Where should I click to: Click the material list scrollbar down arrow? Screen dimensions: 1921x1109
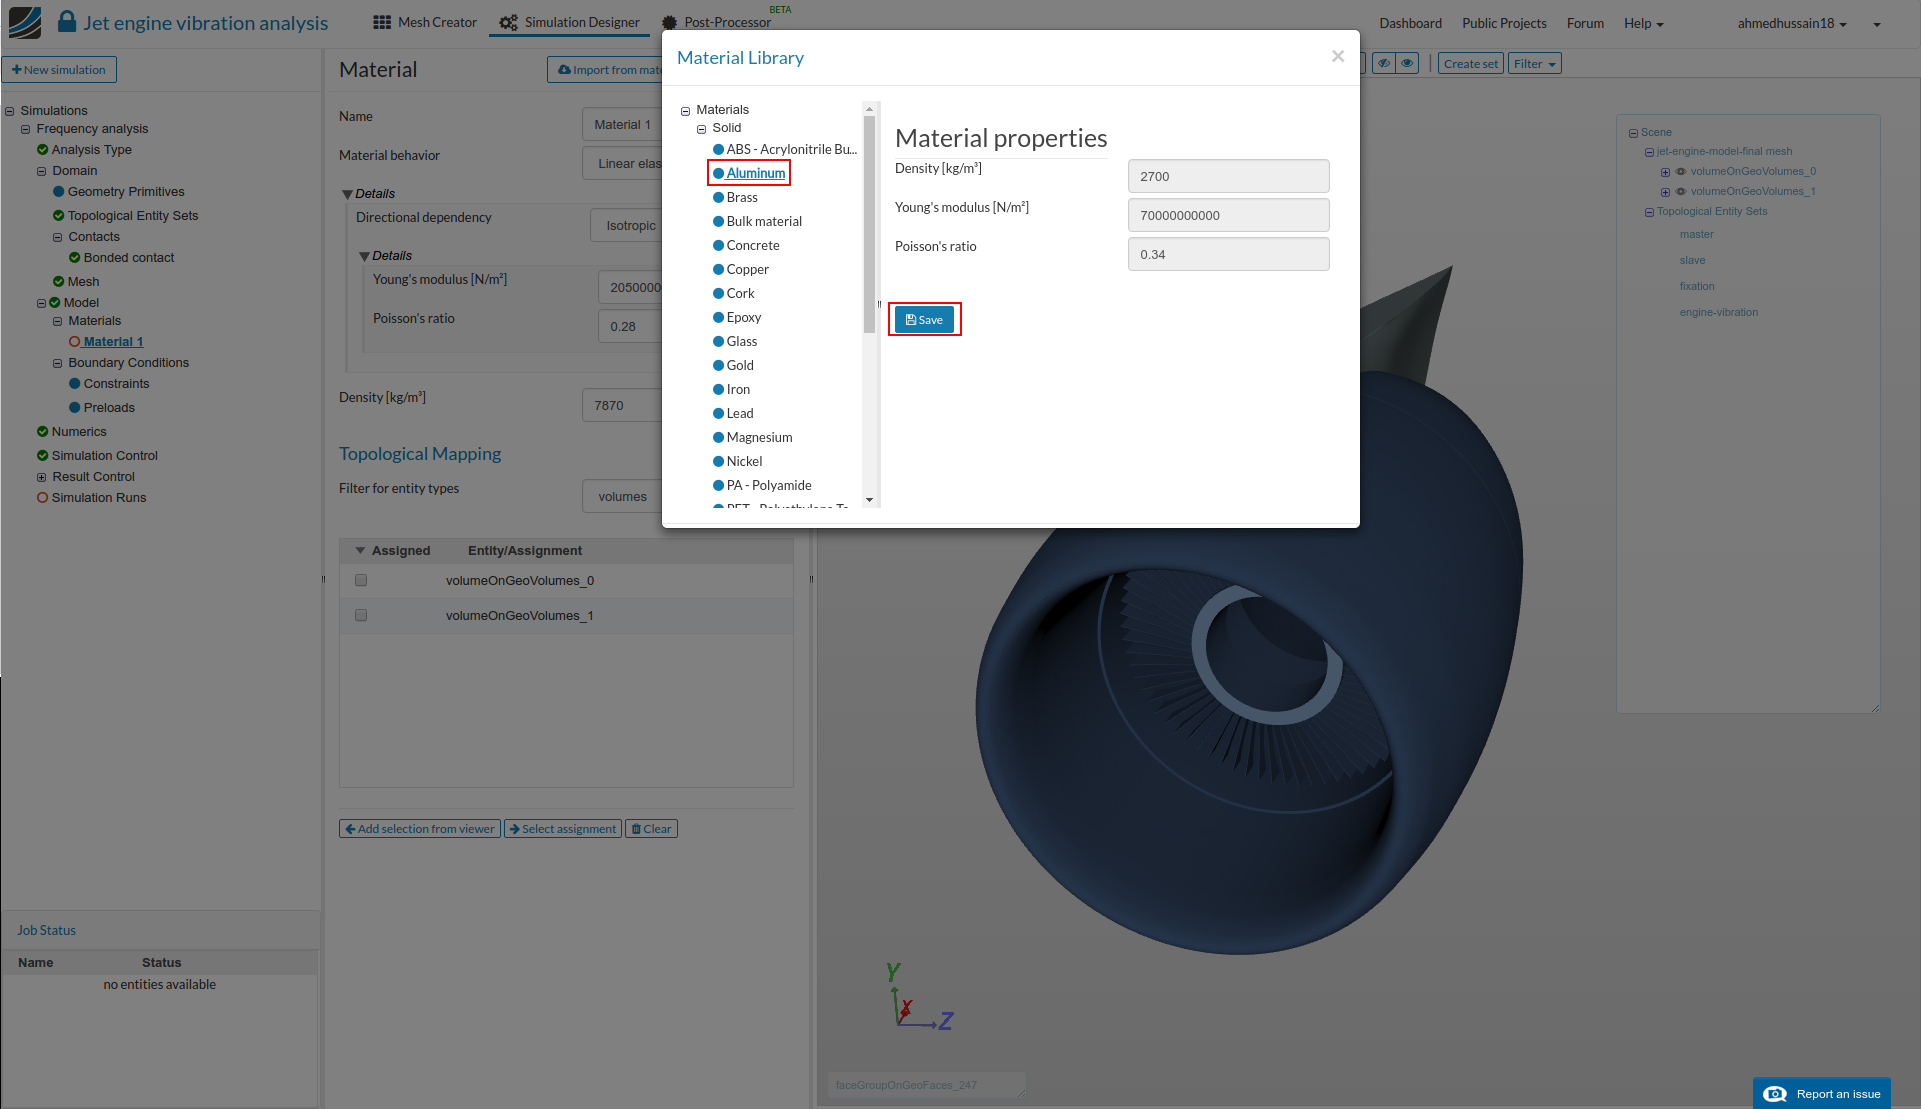(x=869, y=500)
